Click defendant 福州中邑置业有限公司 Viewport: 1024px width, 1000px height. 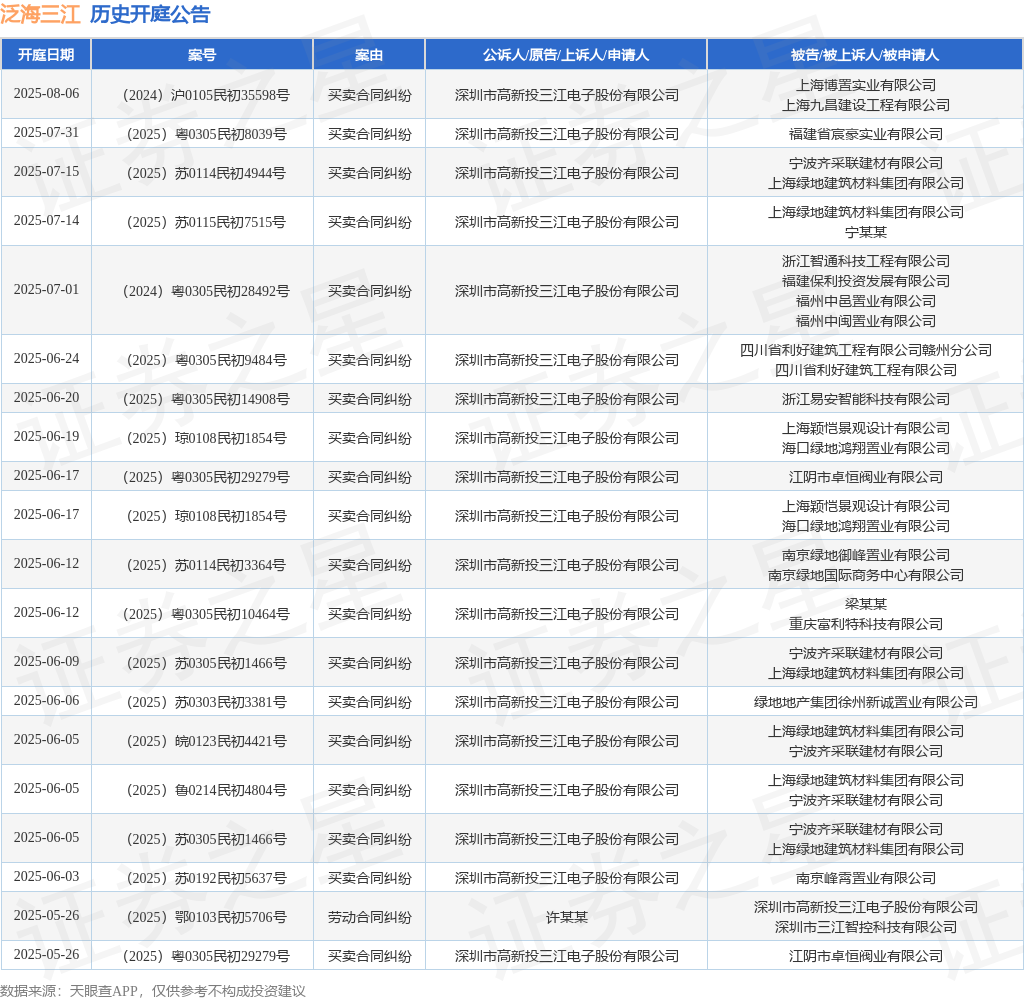[865, 301]
